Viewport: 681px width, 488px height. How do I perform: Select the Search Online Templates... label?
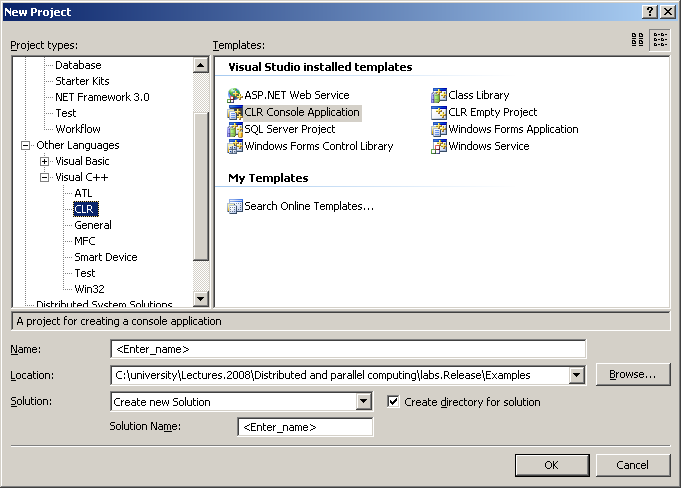[x=309, y=206]
